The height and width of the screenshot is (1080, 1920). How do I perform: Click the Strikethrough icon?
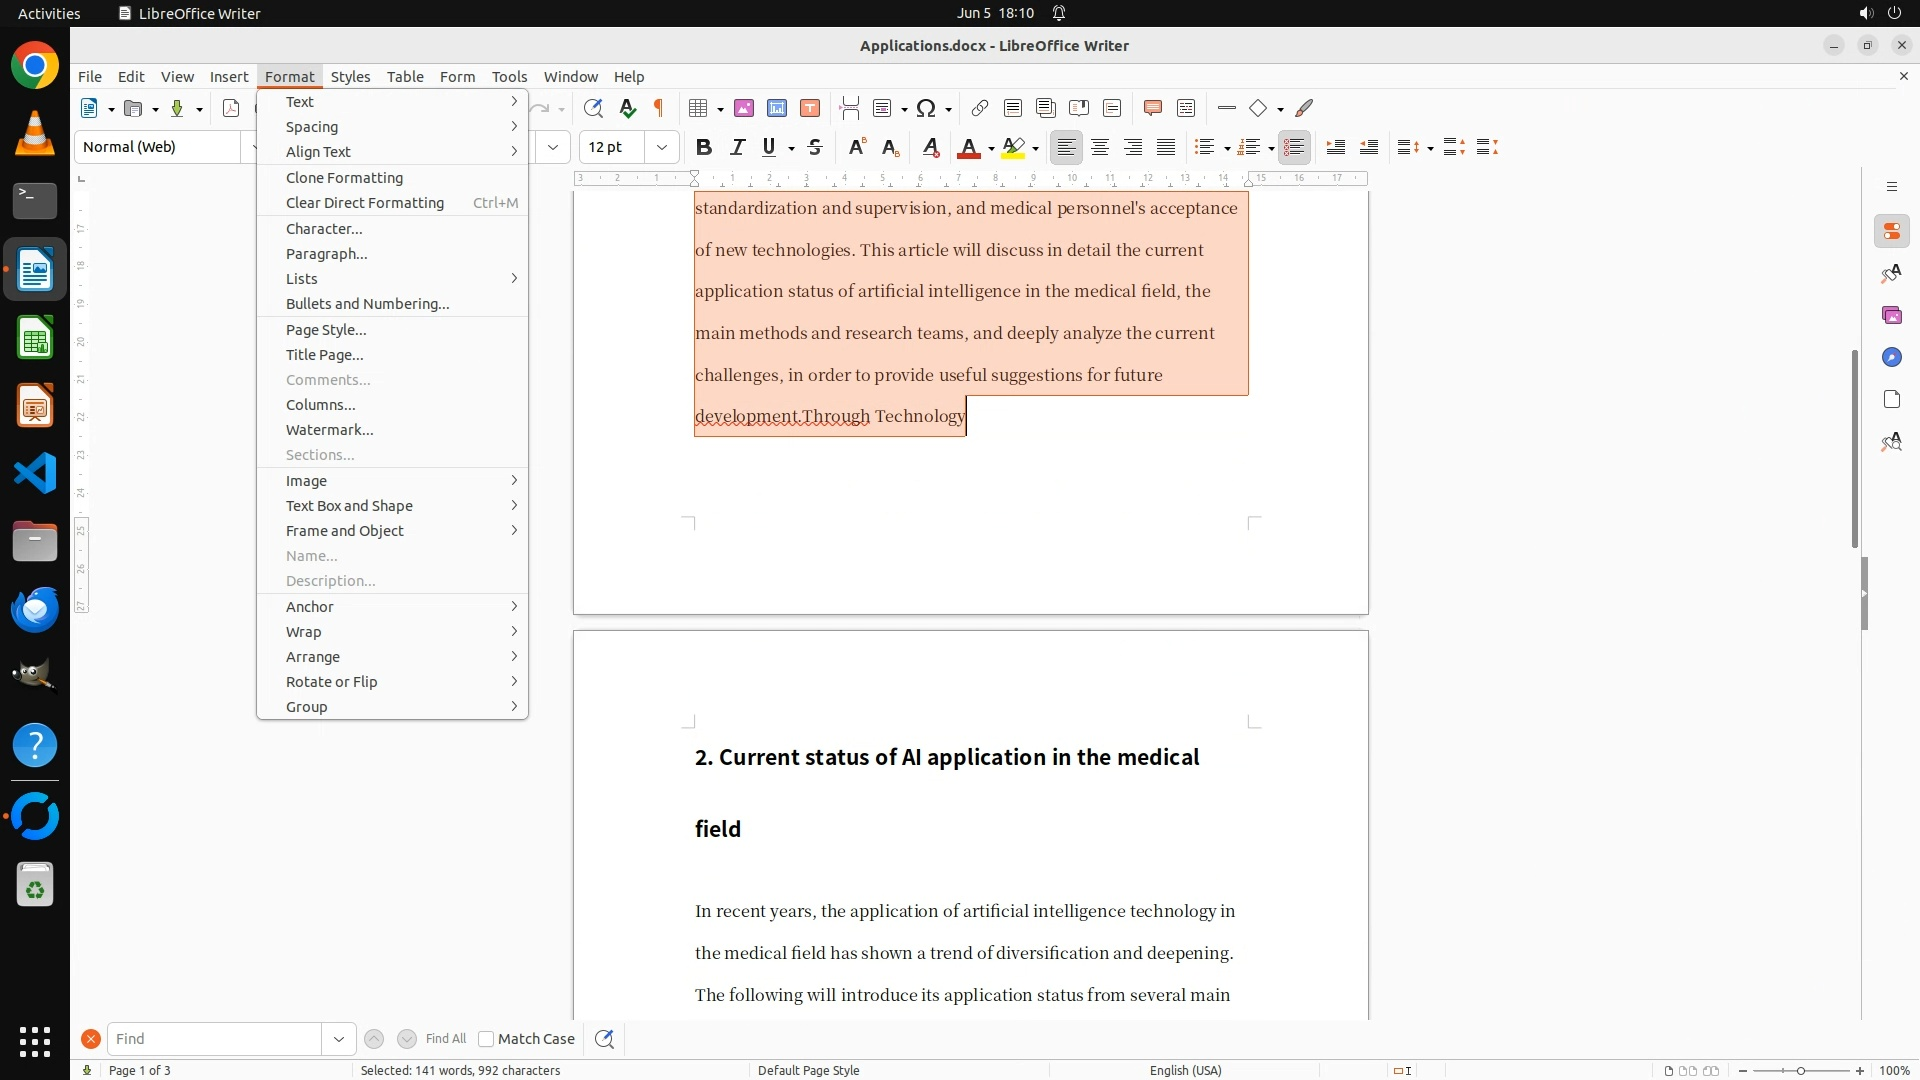[815, 147]
